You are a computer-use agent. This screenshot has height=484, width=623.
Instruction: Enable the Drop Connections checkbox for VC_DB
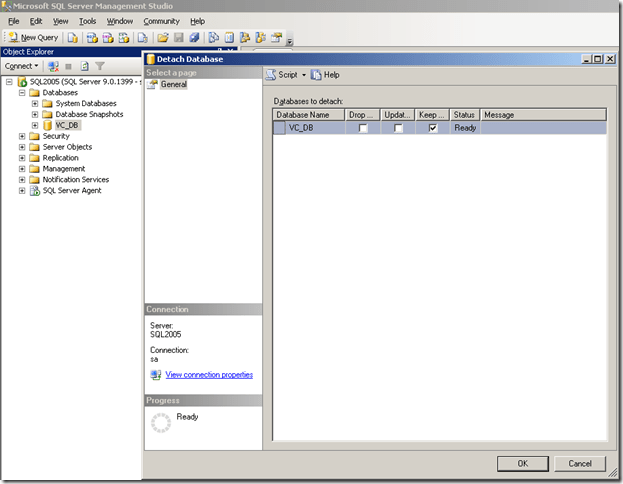pos(363,128)
